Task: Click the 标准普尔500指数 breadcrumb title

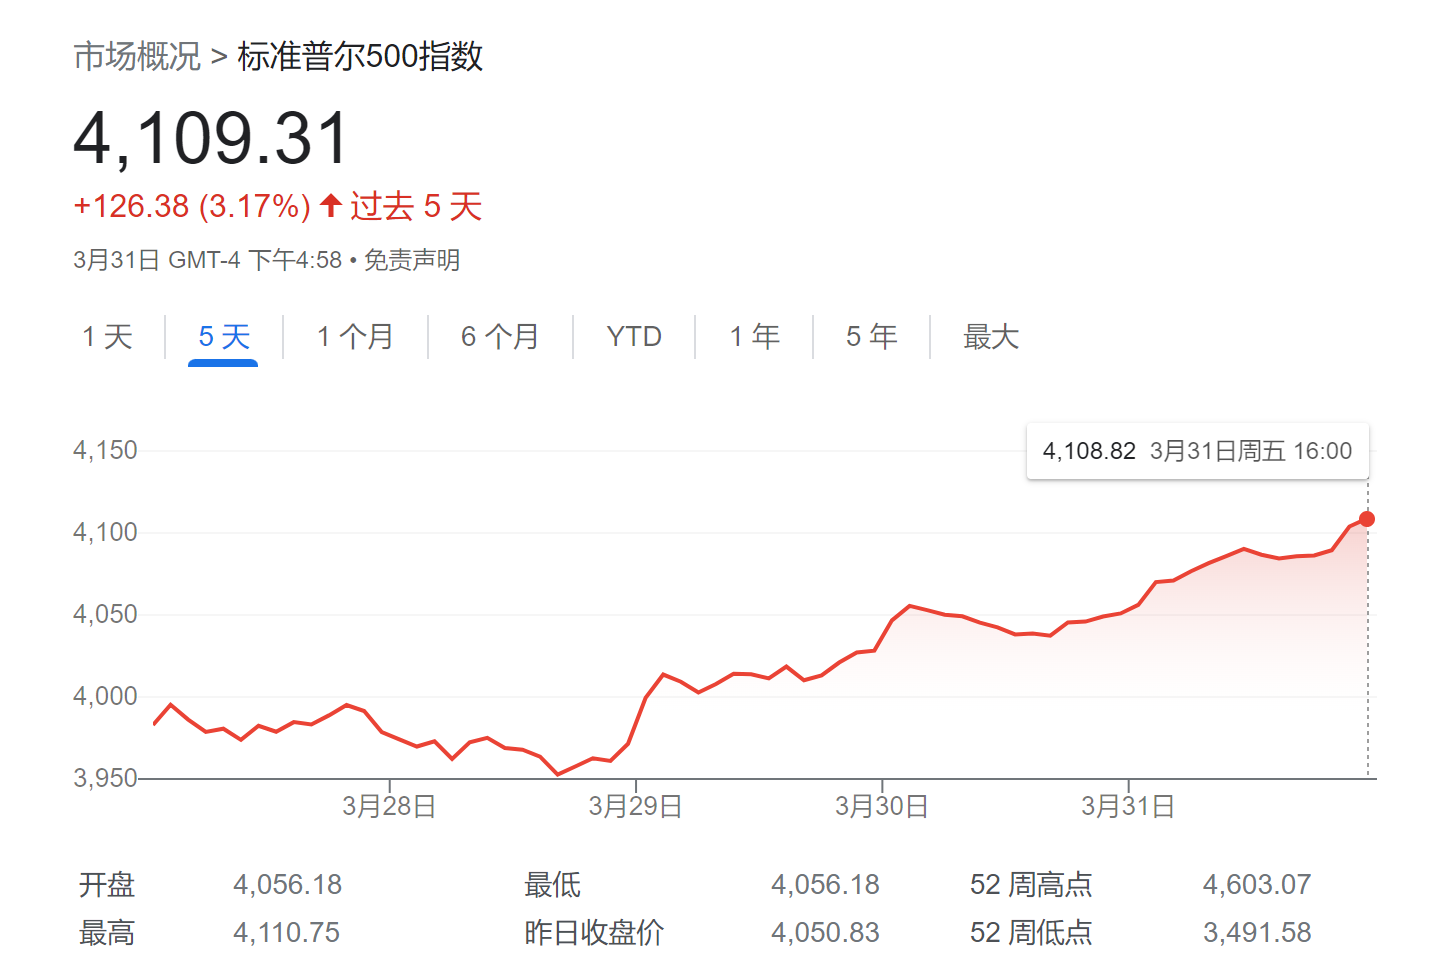Action: pos(360,56)
